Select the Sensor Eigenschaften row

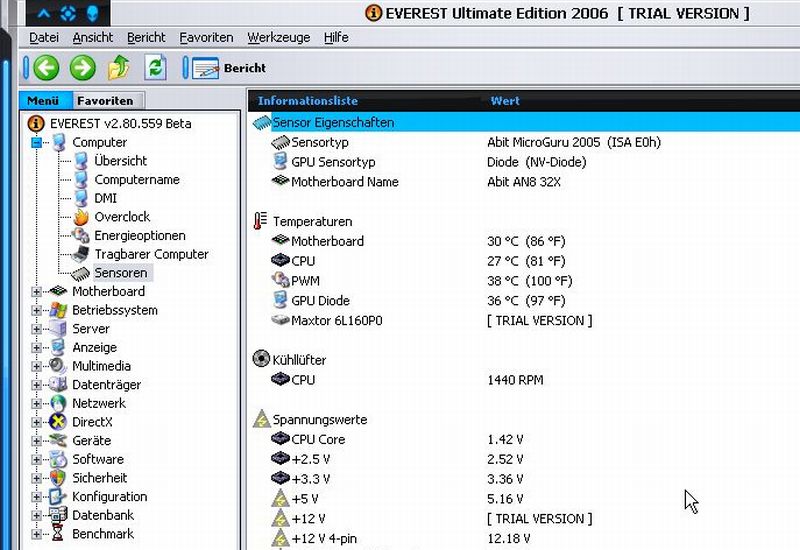tap(524, 122)
